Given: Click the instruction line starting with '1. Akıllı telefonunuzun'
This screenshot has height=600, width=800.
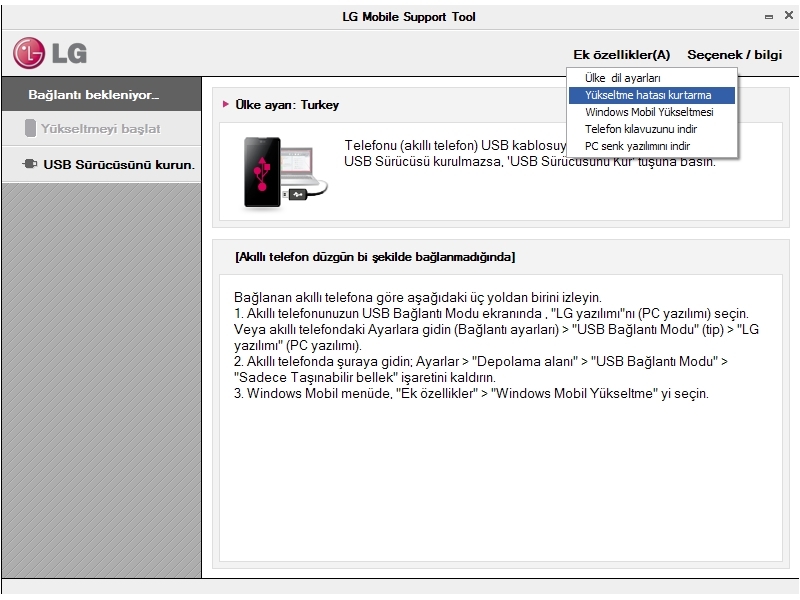Looking at the screenshot, I should click(491, 313).
